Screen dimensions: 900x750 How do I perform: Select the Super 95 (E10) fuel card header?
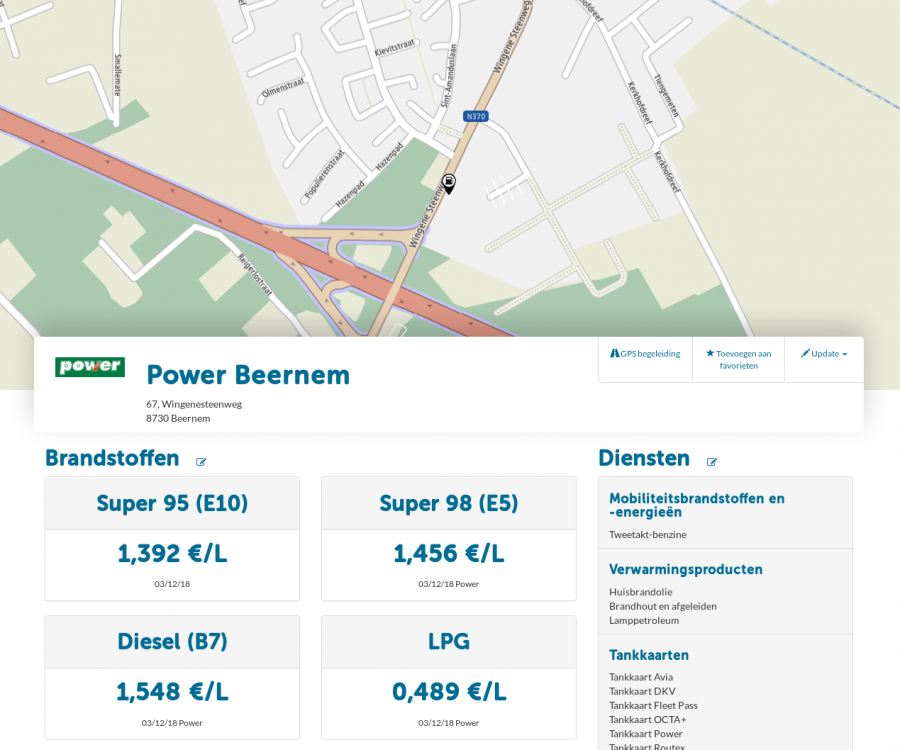click(x=172, y=503)
